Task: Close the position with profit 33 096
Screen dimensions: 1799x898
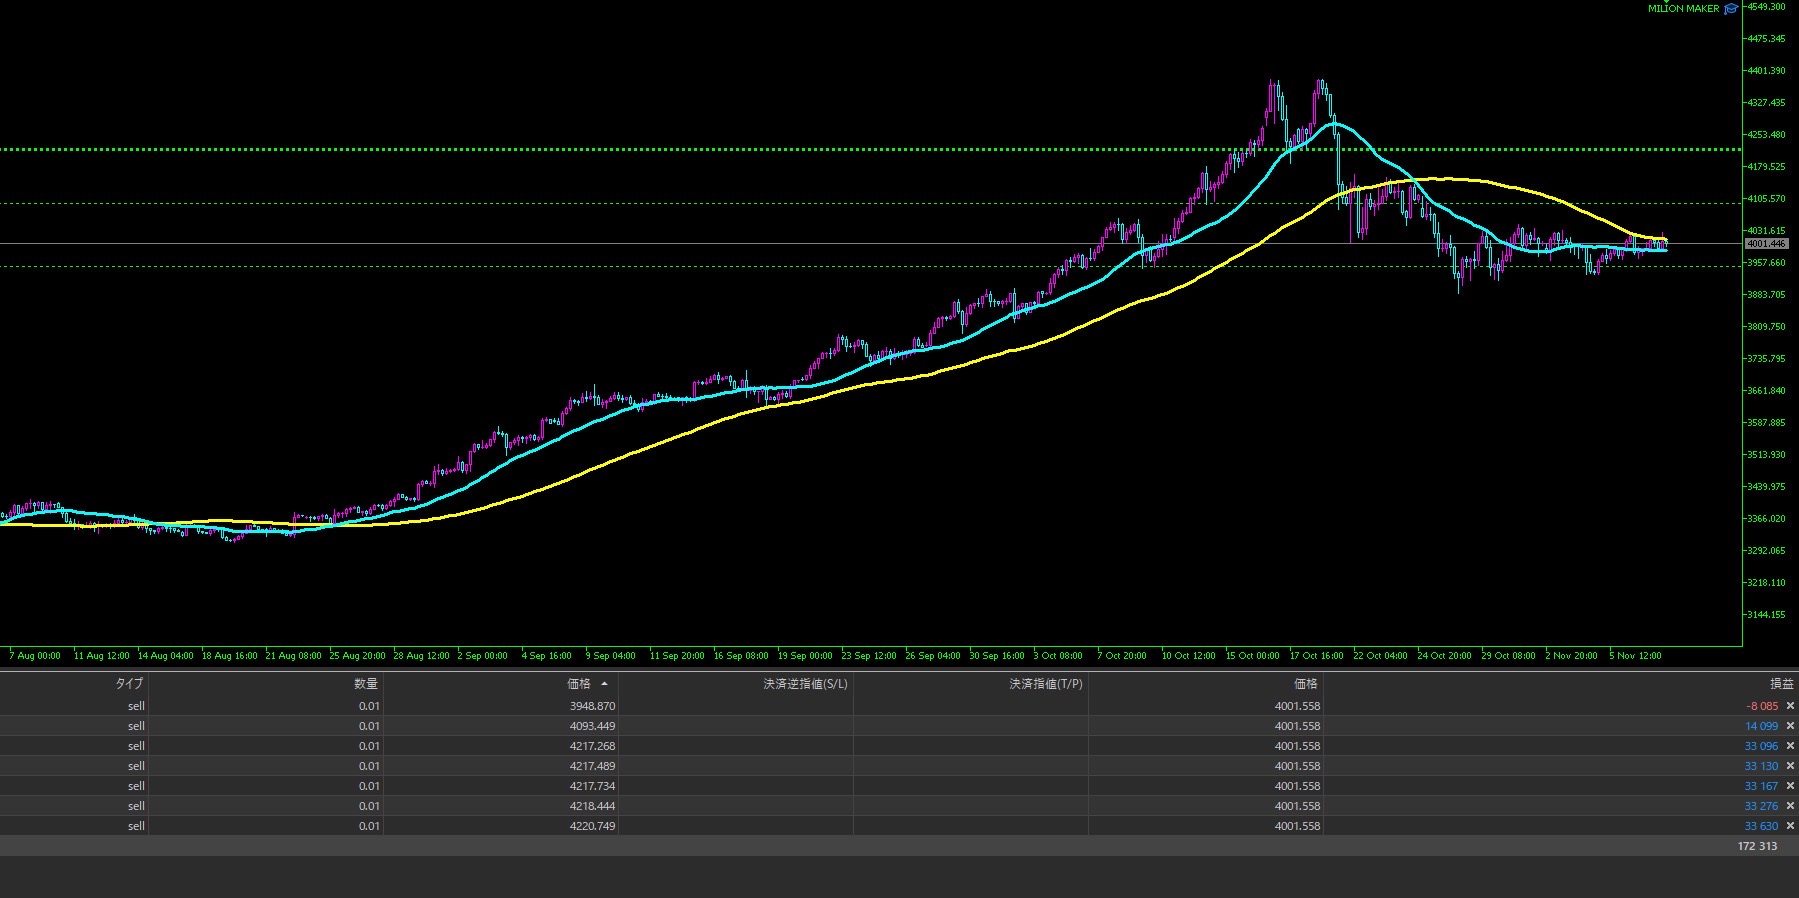Action: click(1790, 746)
